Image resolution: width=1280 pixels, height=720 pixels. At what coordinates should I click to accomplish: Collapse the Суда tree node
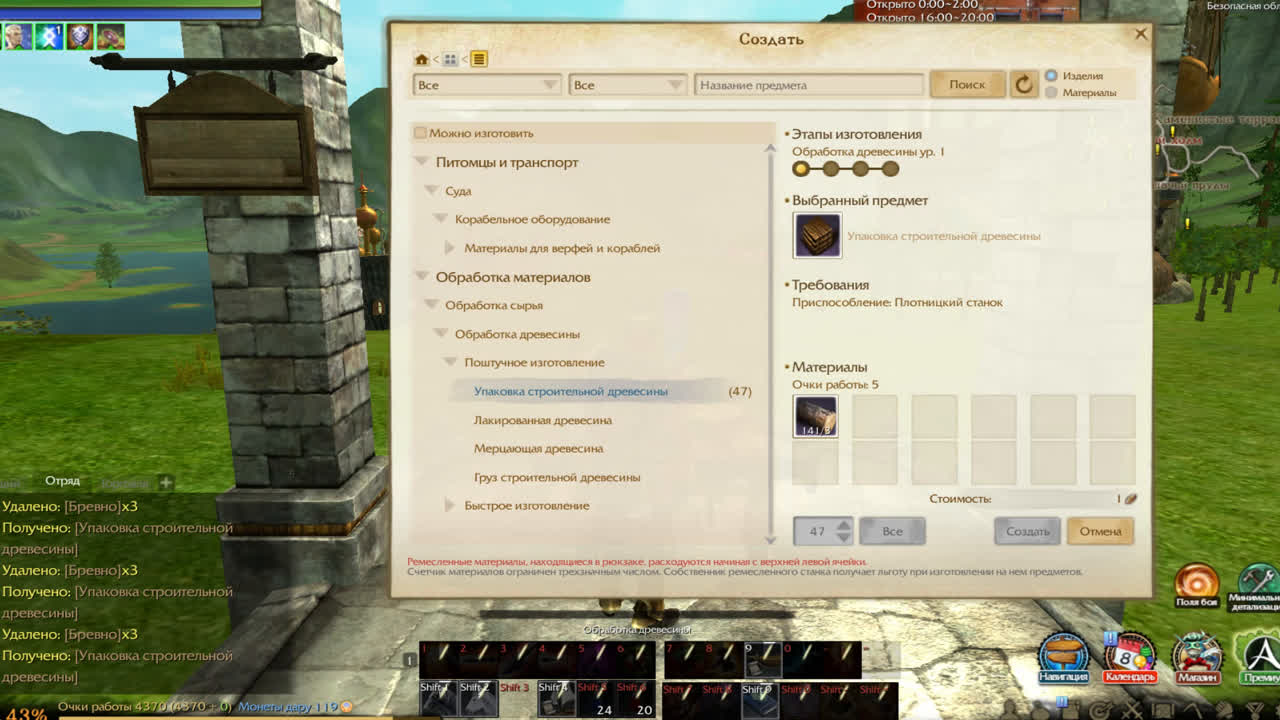click(431, 191)
